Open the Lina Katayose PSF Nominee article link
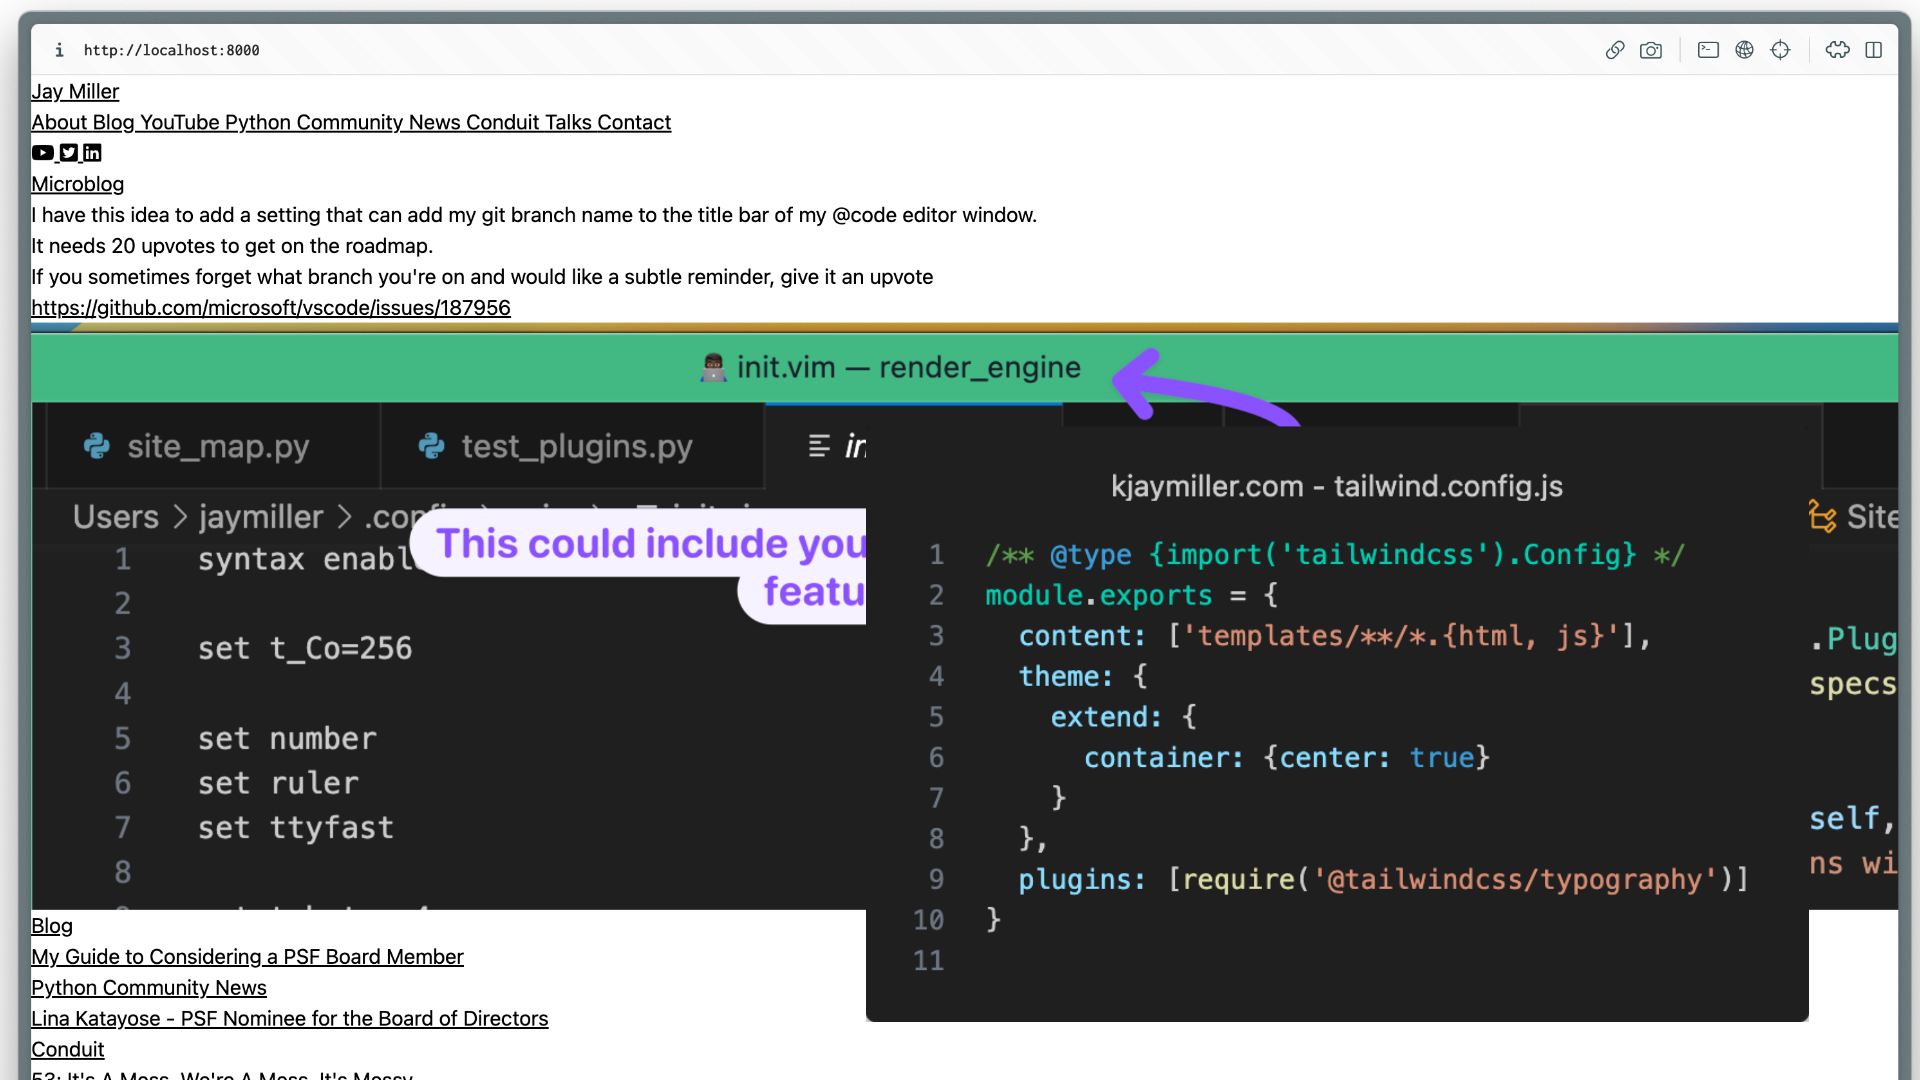Image resolution: width=1920 pixels, height=1080 pixels. tap(290, 1019)
